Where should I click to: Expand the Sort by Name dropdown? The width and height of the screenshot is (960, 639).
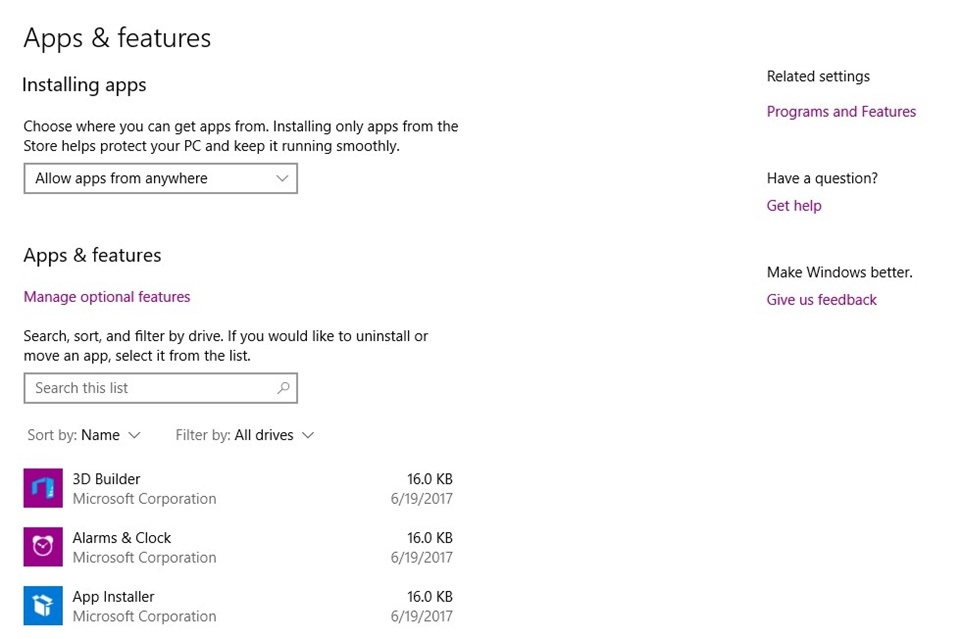click(84, 435)
